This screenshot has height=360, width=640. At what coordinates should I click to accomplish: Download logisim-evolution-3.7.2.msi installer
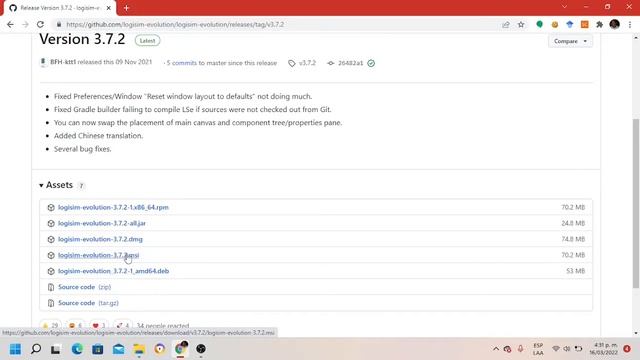click(98, 255)
